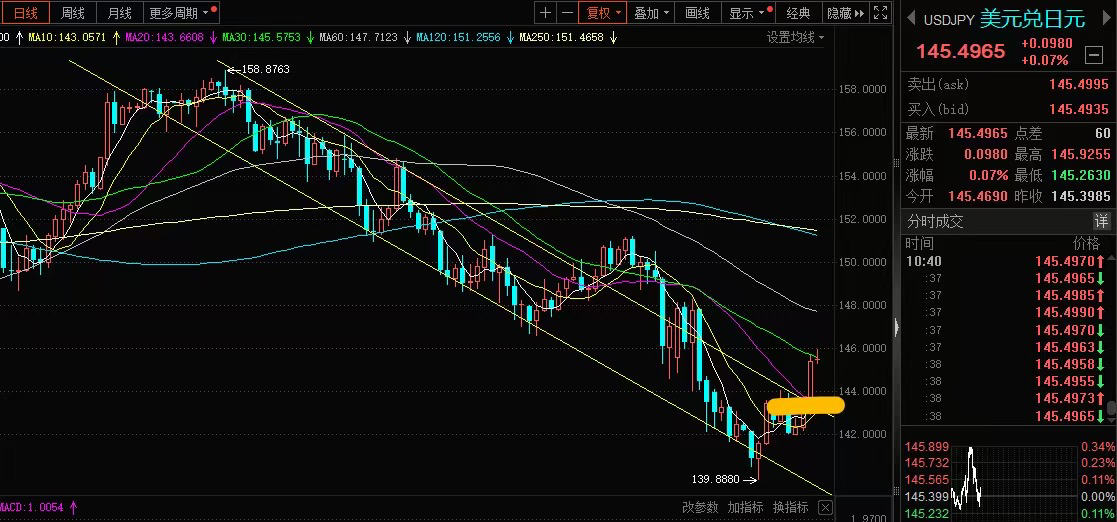Image resolution: width=1117 pixels, height=522 pixels.
Task: Toggle fullscreen chart view icon
Action: coord(881,13)
